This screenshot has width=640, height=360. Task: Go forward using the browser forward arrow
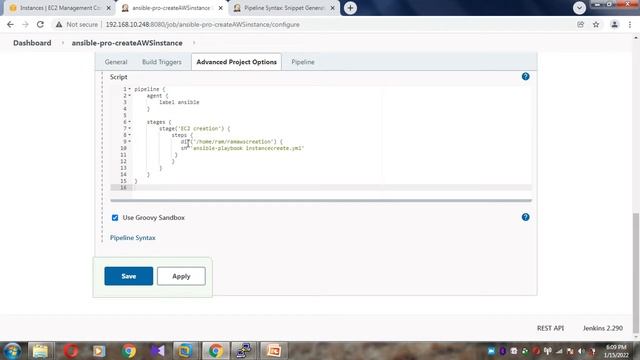[x=25, y=24]
